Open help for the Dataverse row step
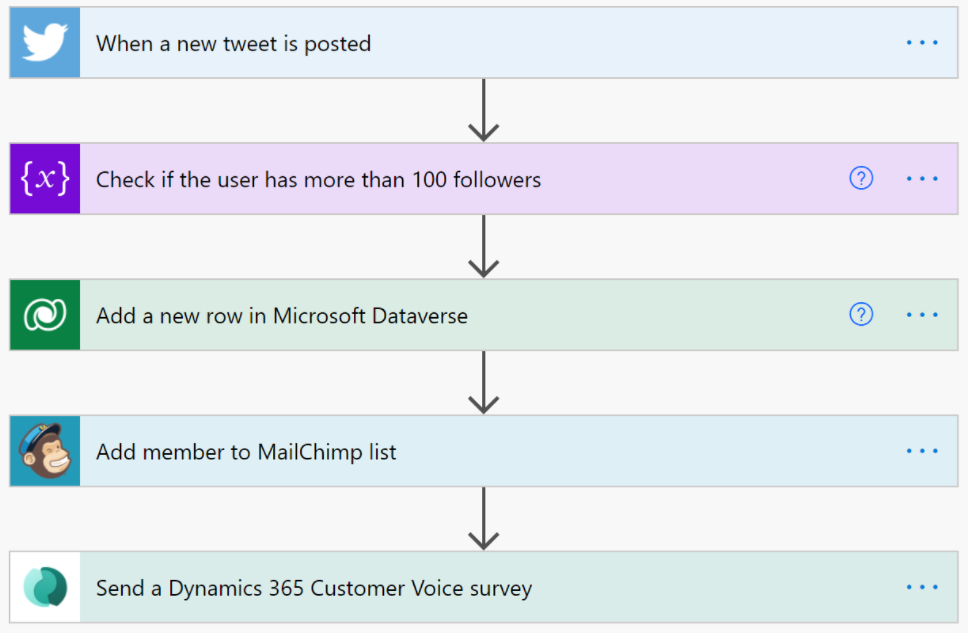968x635 pixels. (860, 315)
